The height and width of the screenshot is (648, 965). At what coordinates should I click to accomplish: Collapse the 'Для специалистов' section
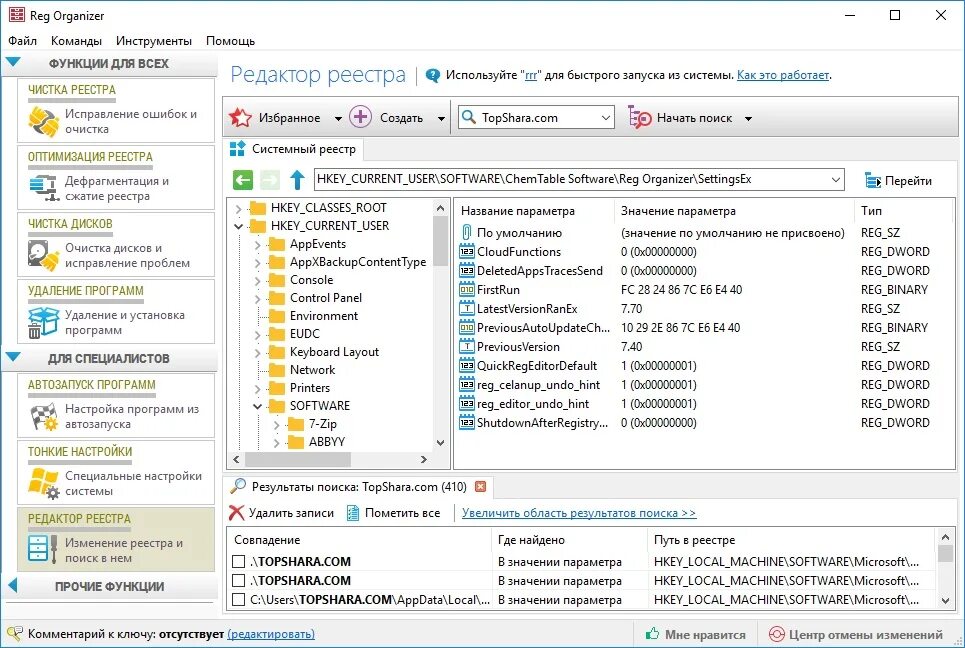click(13, 356)
